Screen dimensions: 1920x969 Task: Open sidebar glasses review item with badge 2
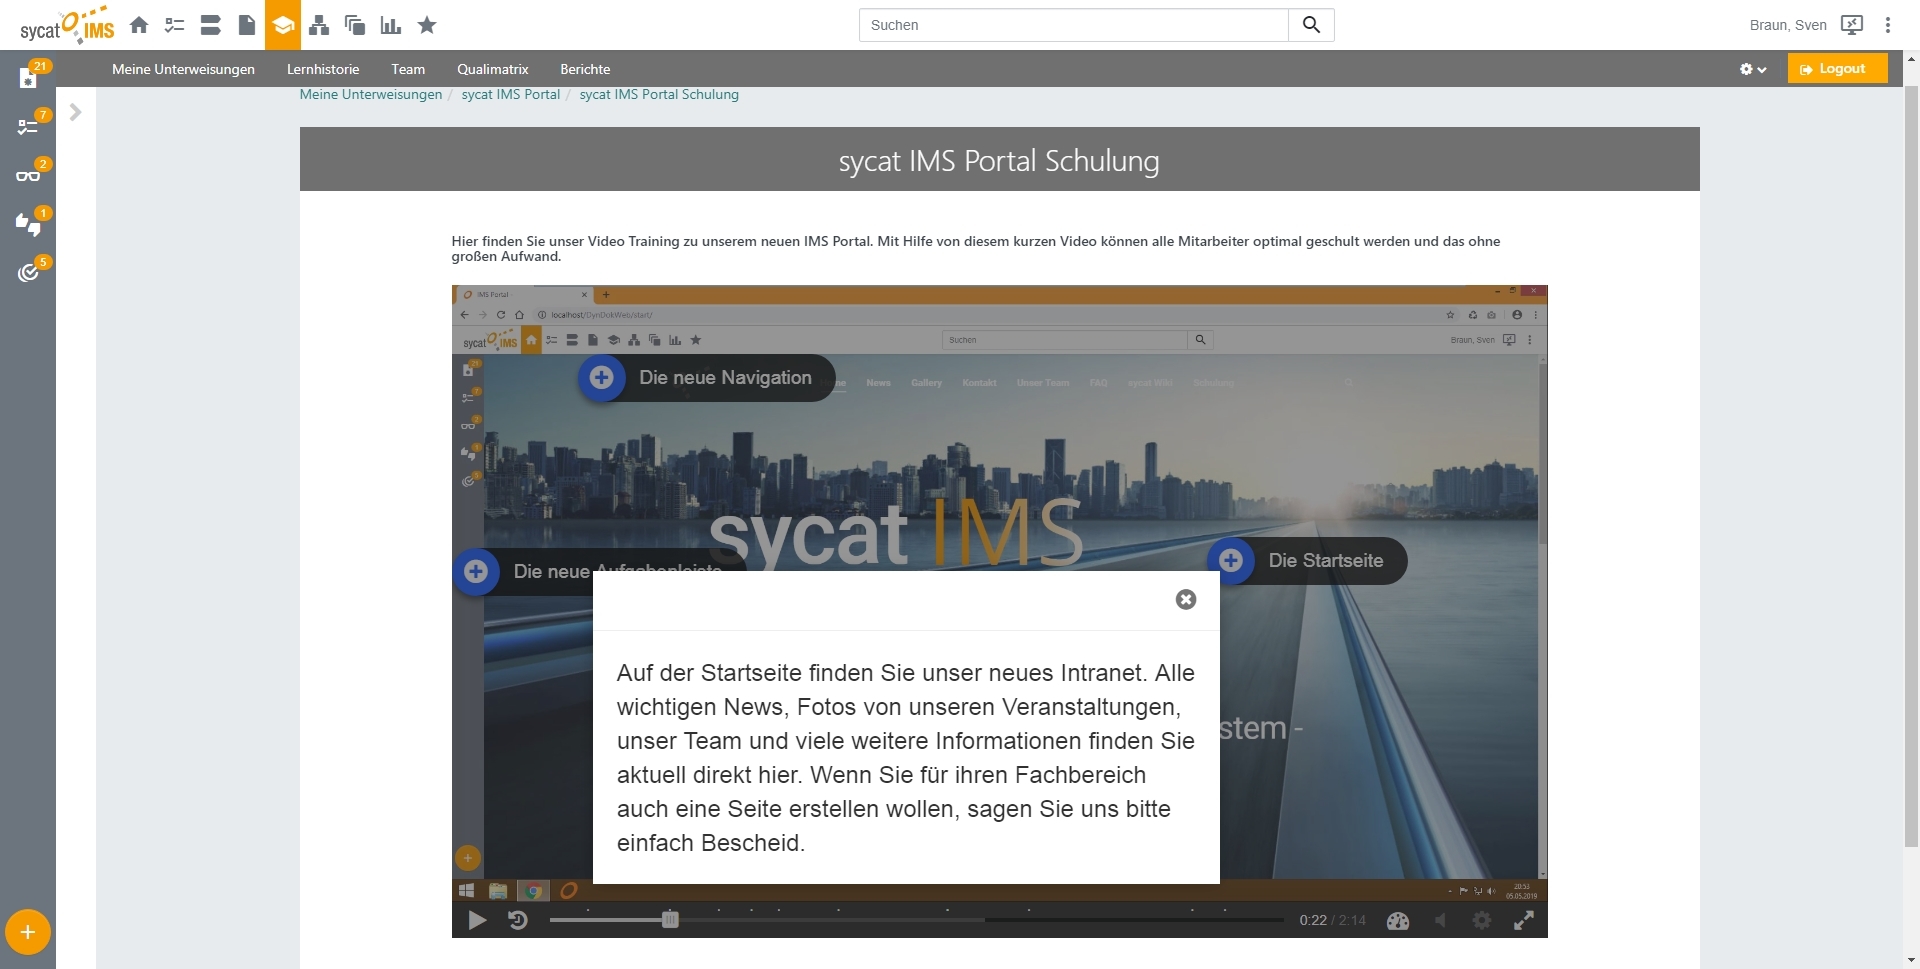click(x=28, y=176)
